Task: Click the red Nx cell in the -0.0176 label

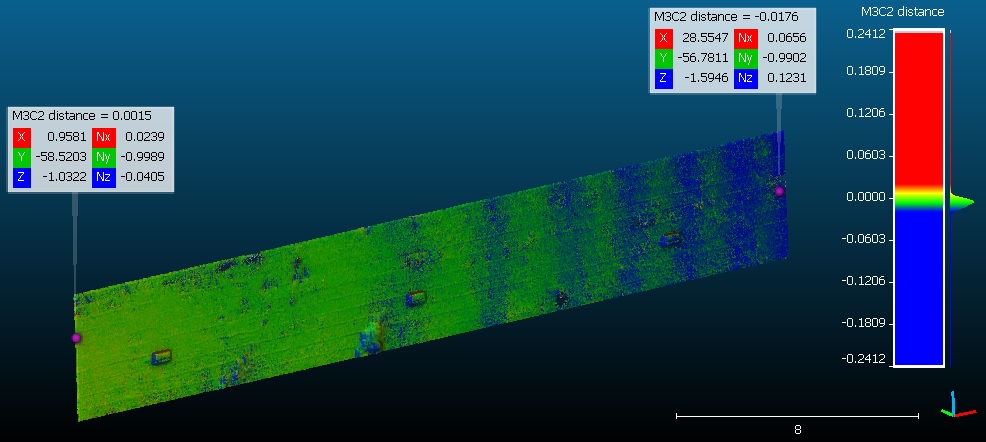Action: (745, 37)
